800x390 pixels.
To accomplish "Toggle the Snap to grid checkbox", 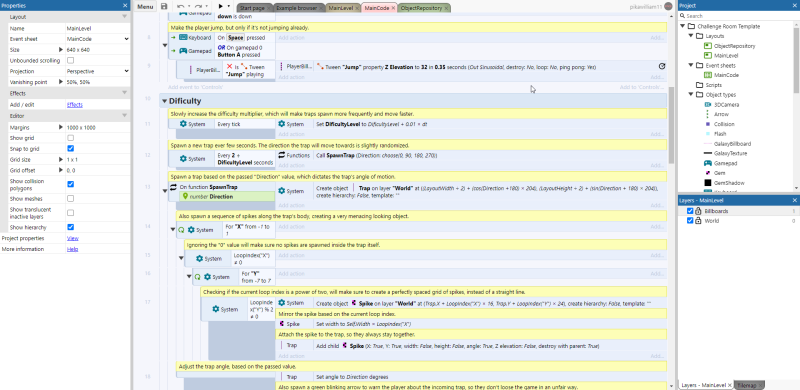I will (x=70, y=149).
